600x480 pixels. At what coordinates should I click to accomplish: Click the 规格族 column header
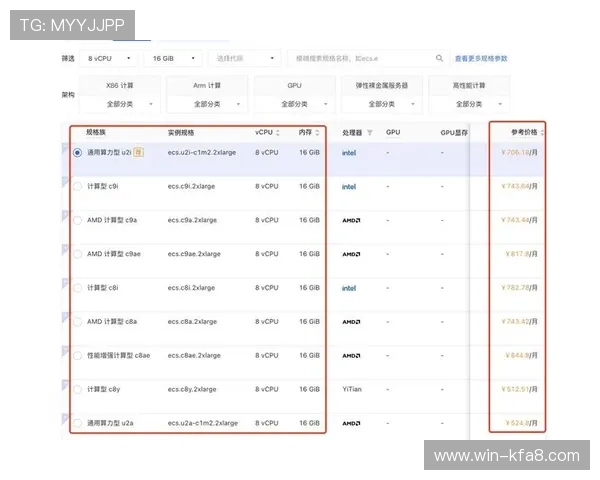pos(96,132)
